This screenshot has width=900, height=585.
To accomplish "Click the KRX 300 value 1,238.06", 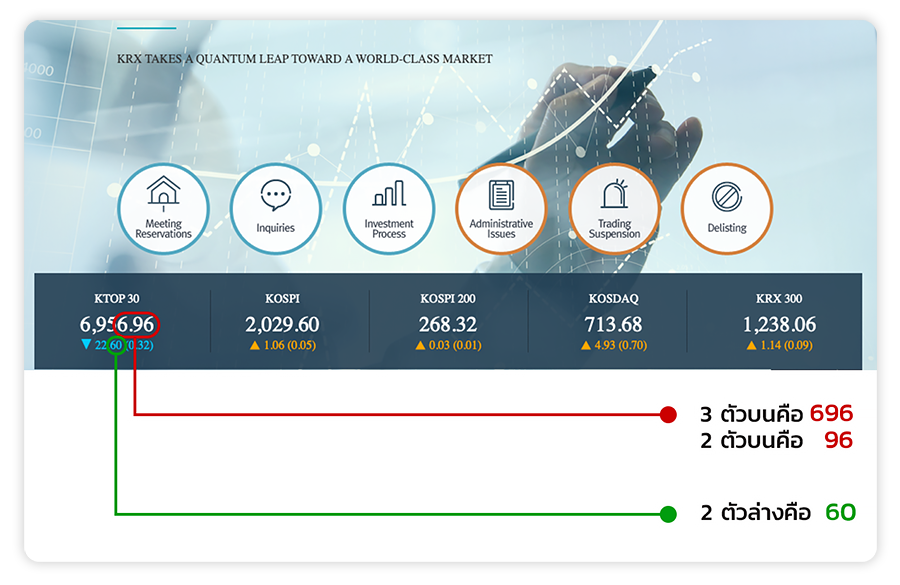I will tap(779, 325).
